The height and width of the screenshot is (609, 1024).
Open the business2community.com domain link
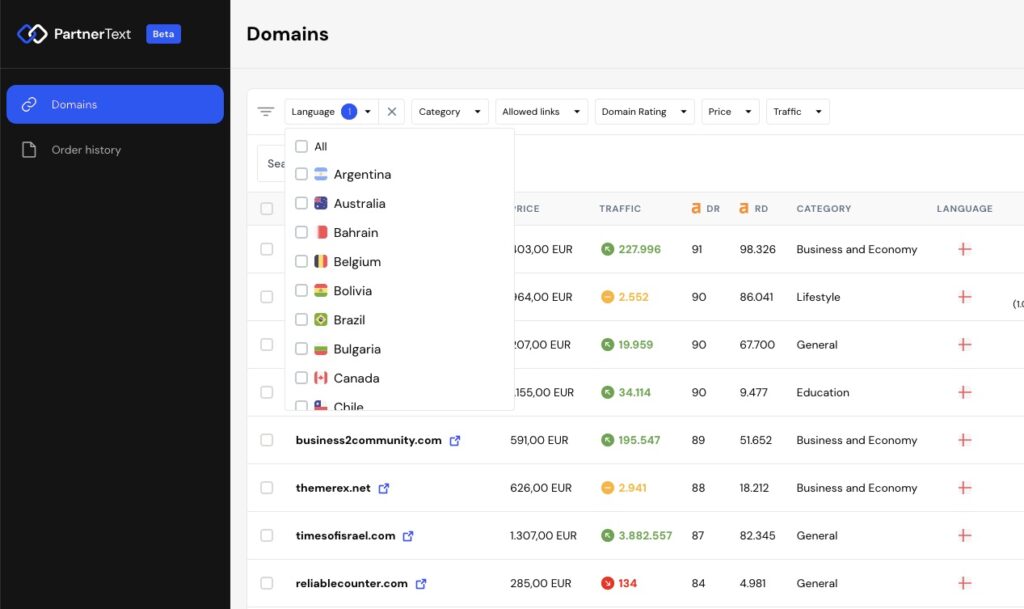368,440
